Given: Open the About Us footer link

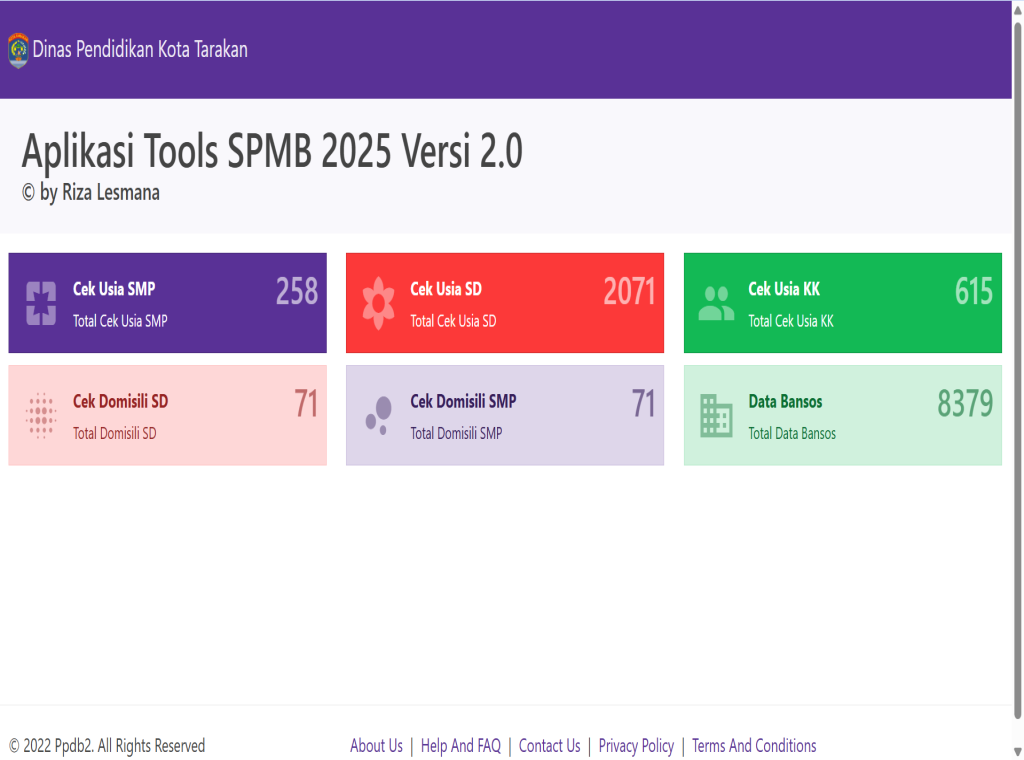Looking at the screenshot, I should pyautogui.click(x=376, y=746).
